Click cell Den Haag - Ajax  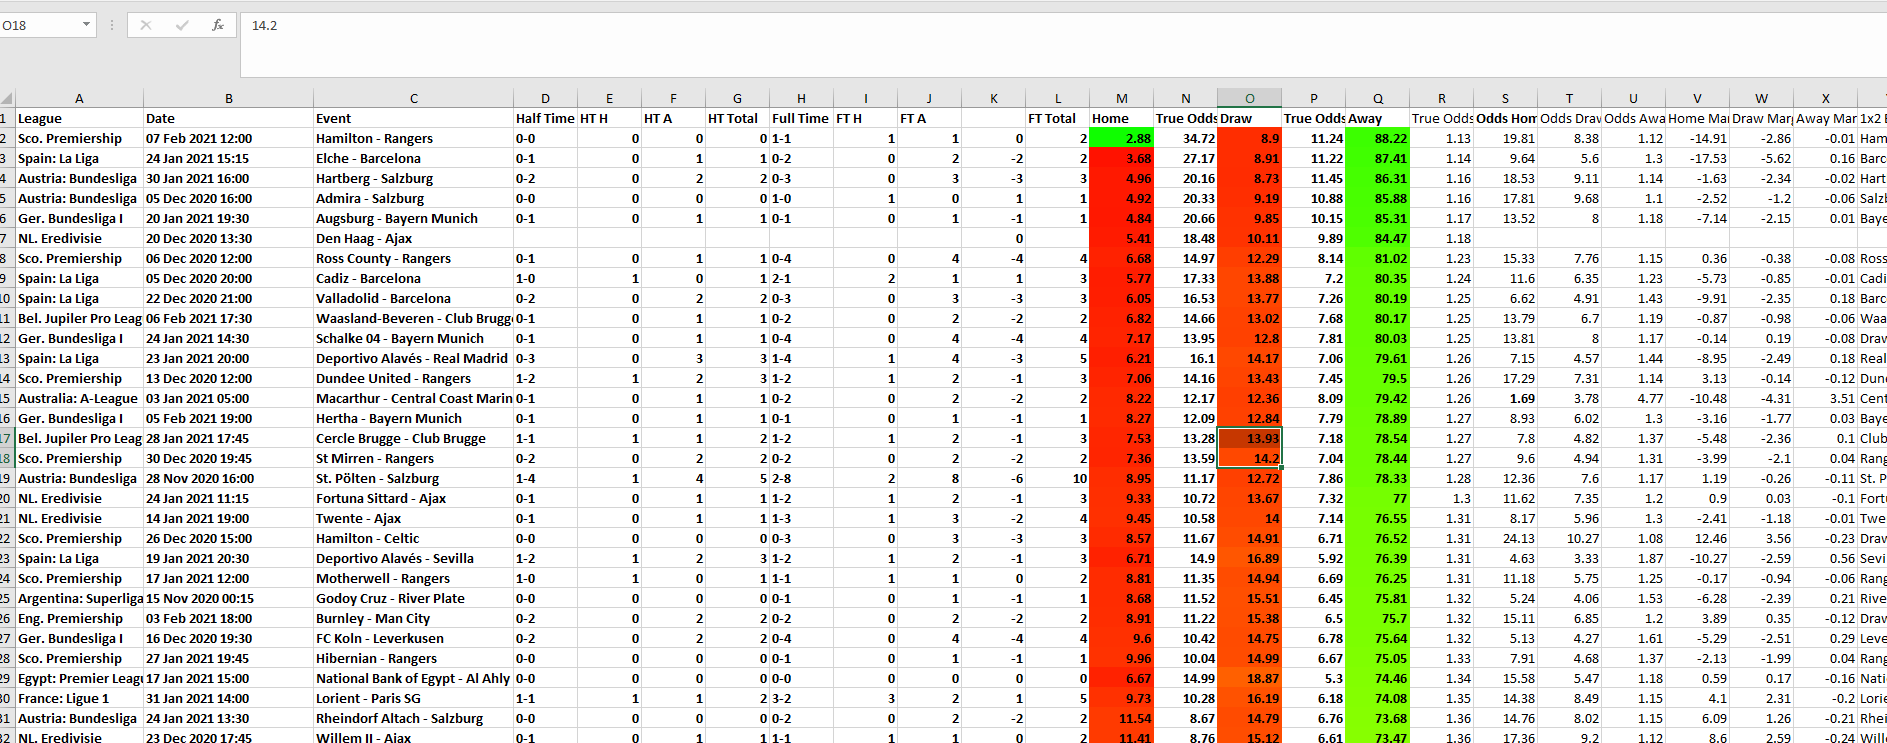pos(413,238)
